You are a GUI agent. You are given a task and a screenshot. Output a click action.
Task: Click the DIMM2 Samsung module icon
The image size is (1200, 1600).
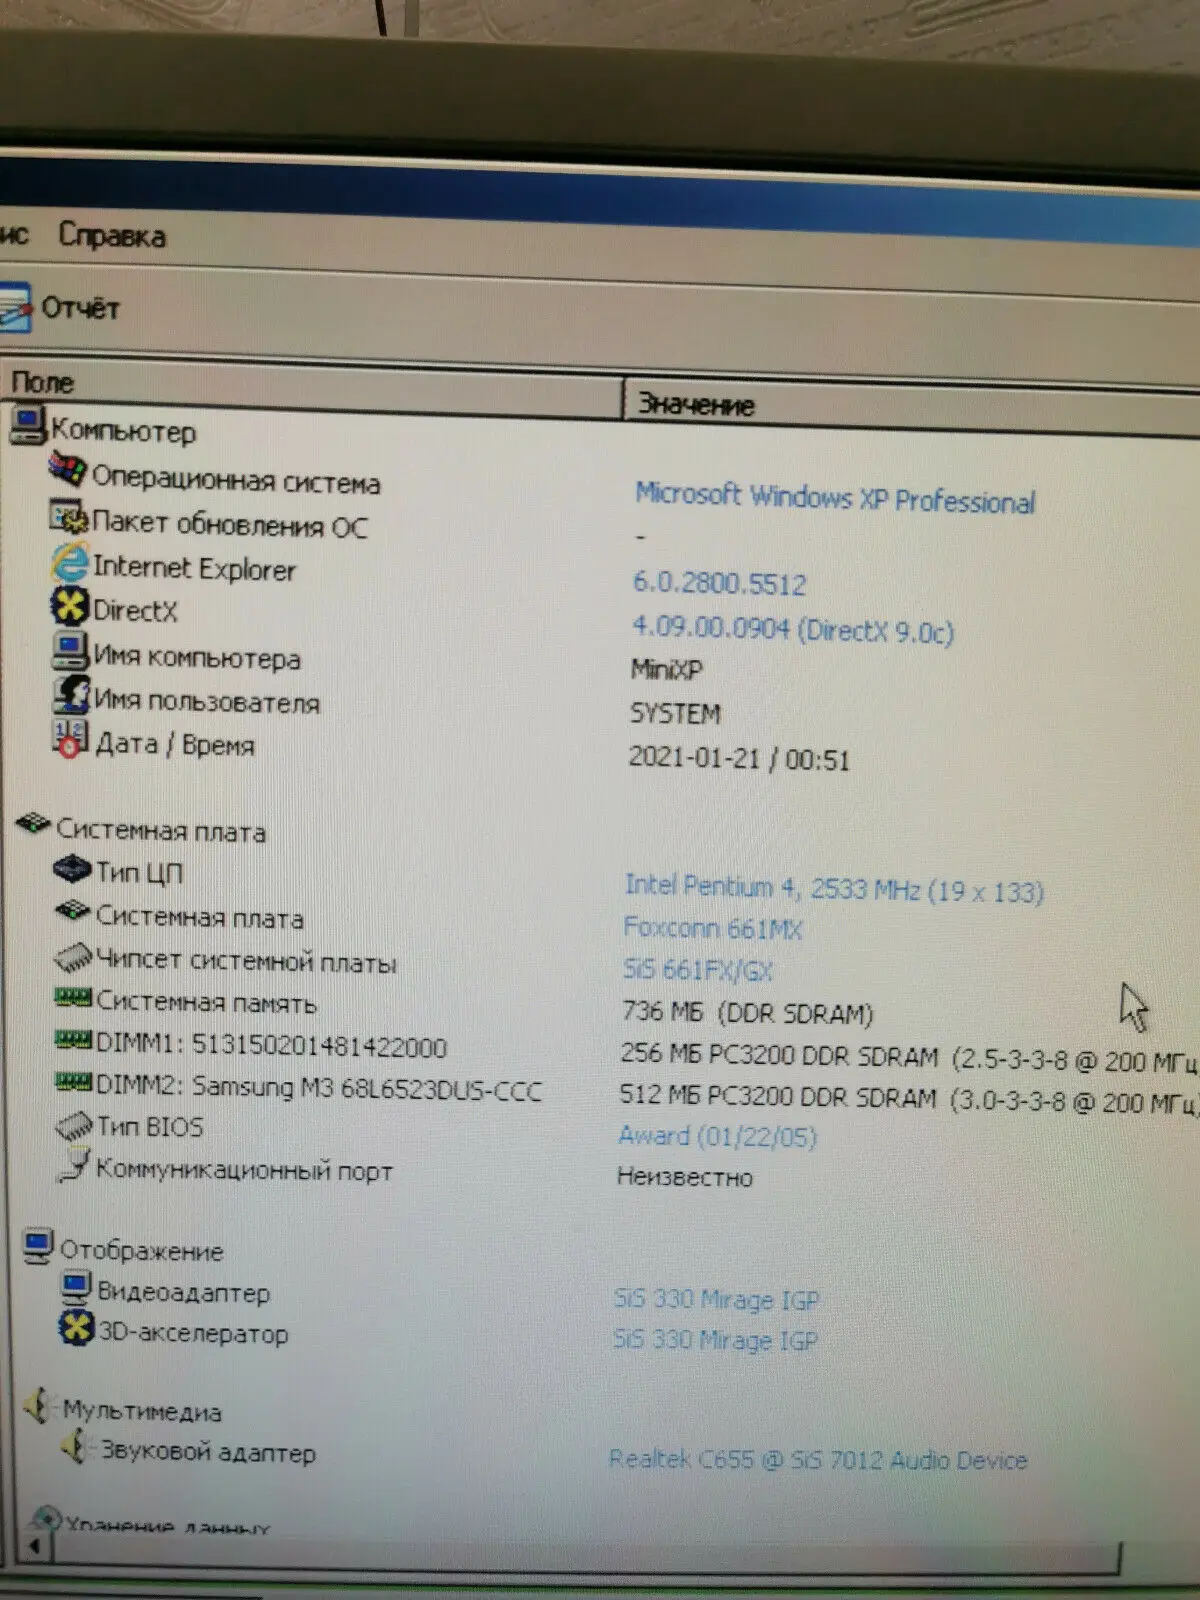pyautogui.click(x=74, y=1082)
